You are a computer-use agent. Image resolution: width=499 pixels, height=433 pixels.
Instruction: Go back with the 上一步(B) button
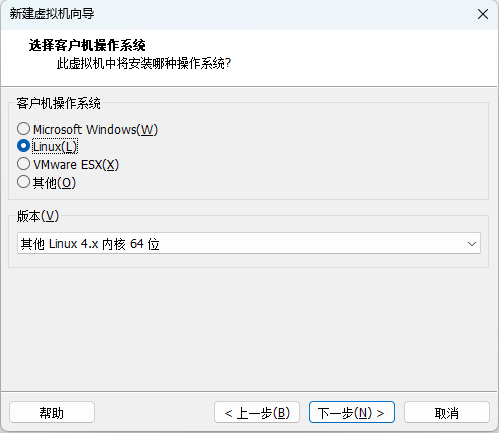click(x=257, y=413)
